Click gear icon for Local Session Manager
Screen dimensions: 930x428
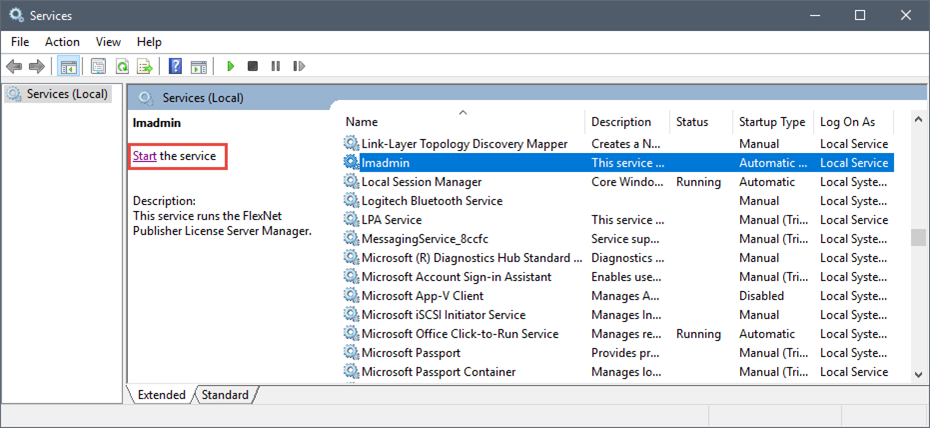(352, 181)
